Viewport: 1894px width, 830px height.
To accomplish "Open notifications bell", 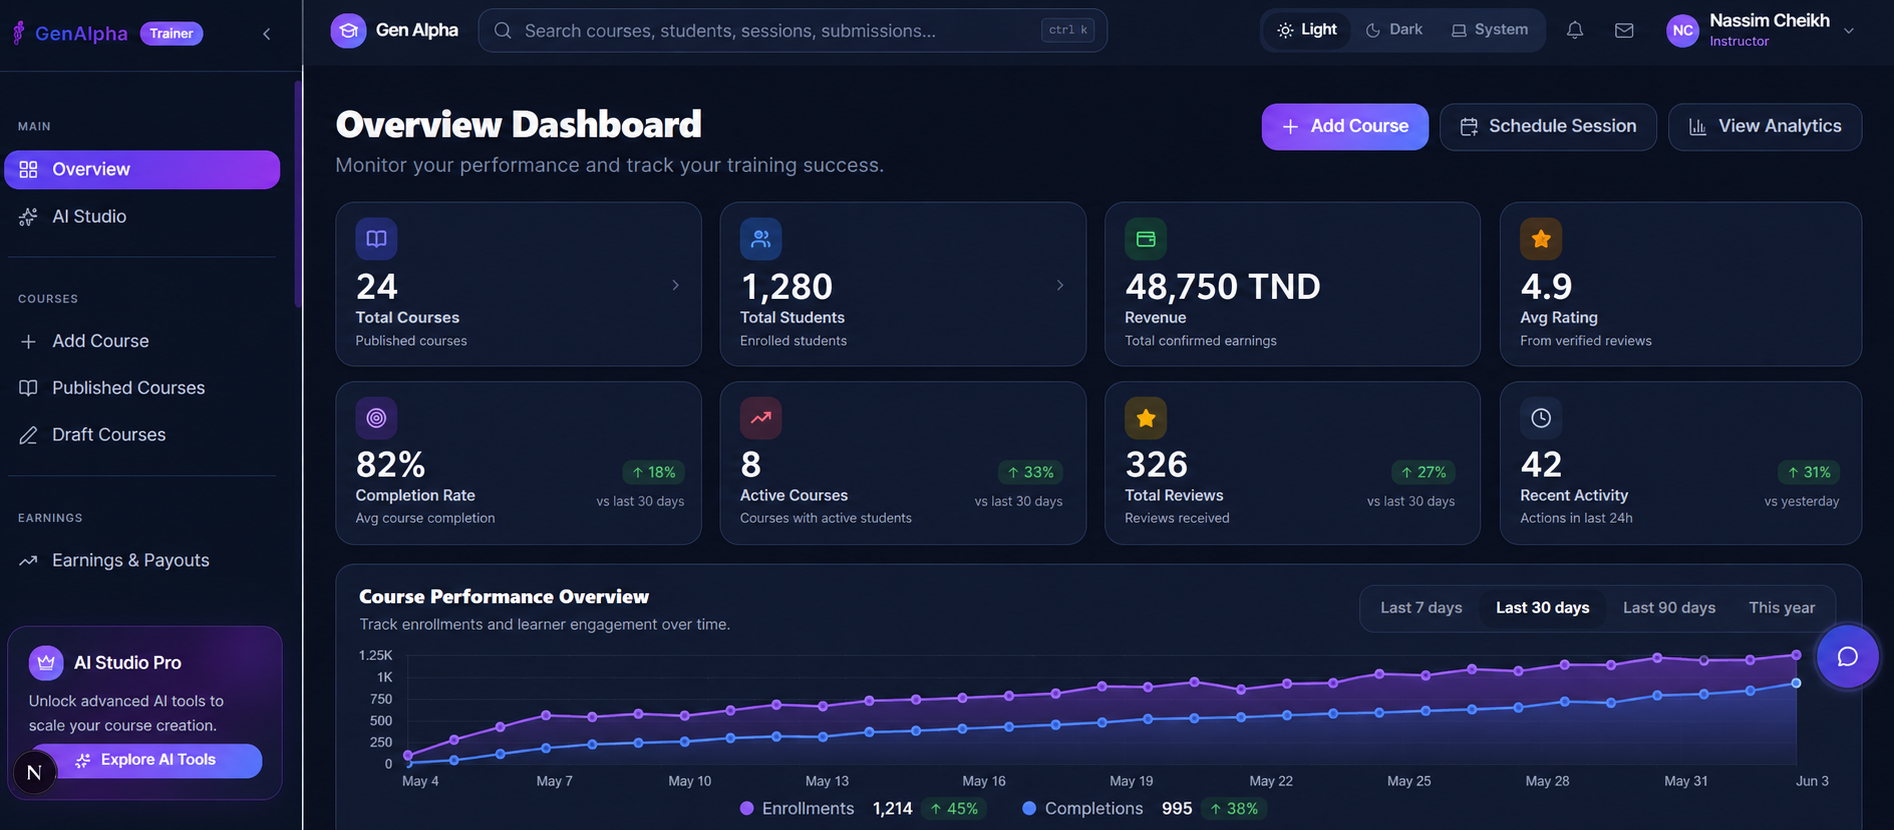I will tap(1575, 30).
